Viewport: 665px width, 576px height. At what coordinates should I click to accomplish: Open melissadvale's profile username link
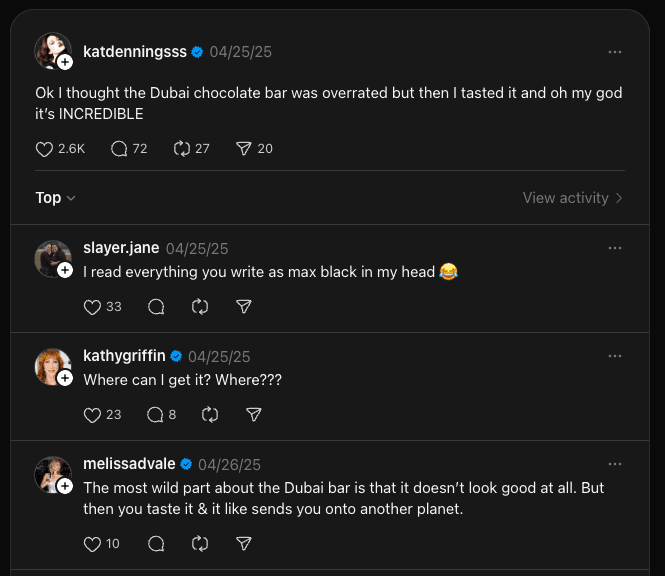pos(129,464)
